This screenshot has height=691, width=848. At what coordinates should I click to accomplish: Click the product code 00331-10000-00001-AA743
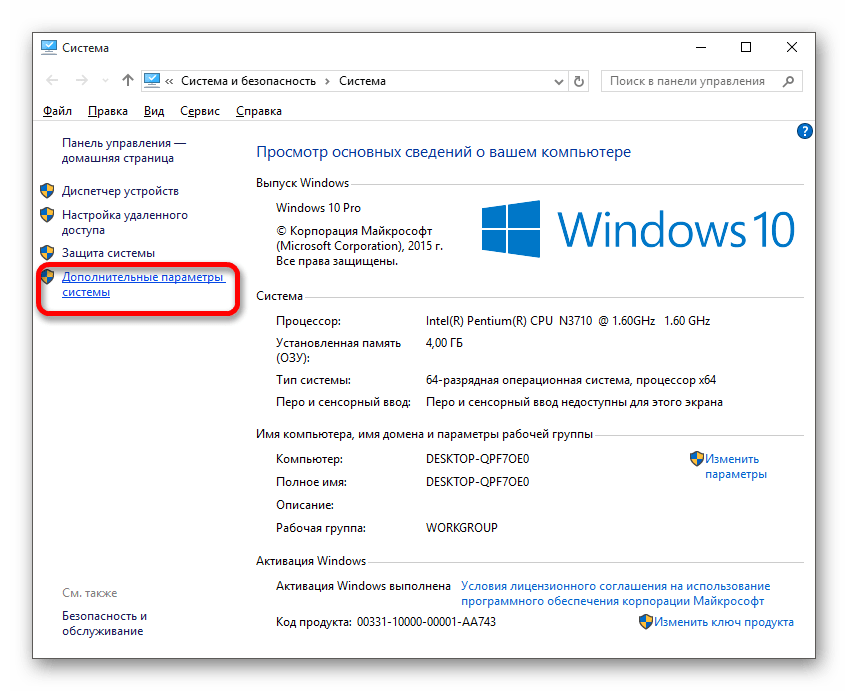point(426,622)
